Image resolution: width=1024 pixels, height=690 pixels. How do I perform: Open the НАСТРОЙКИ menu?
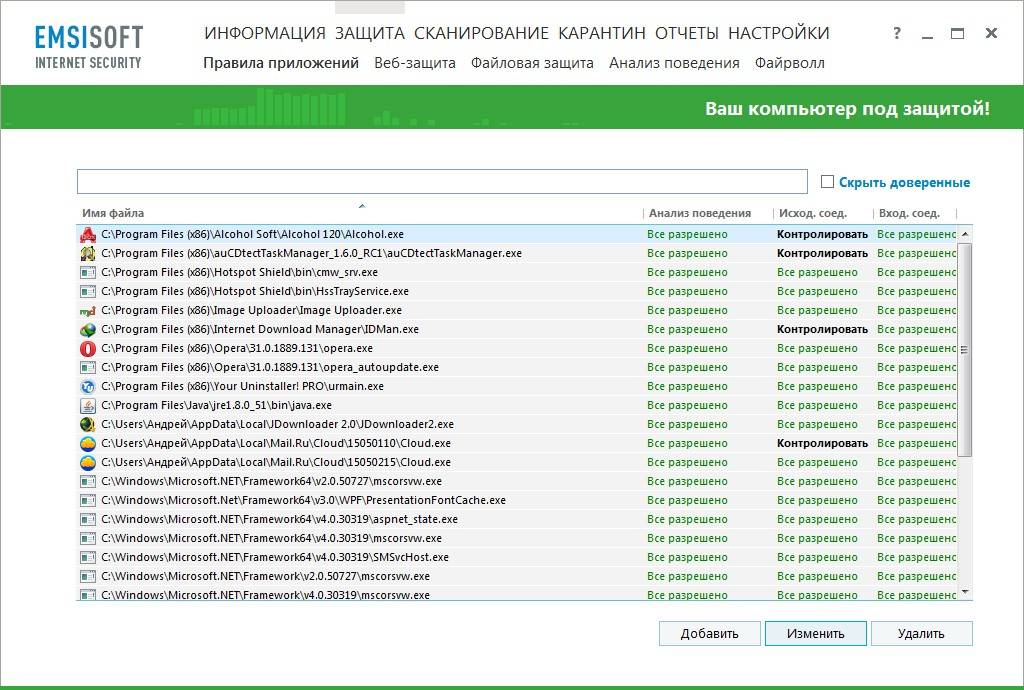778,33
